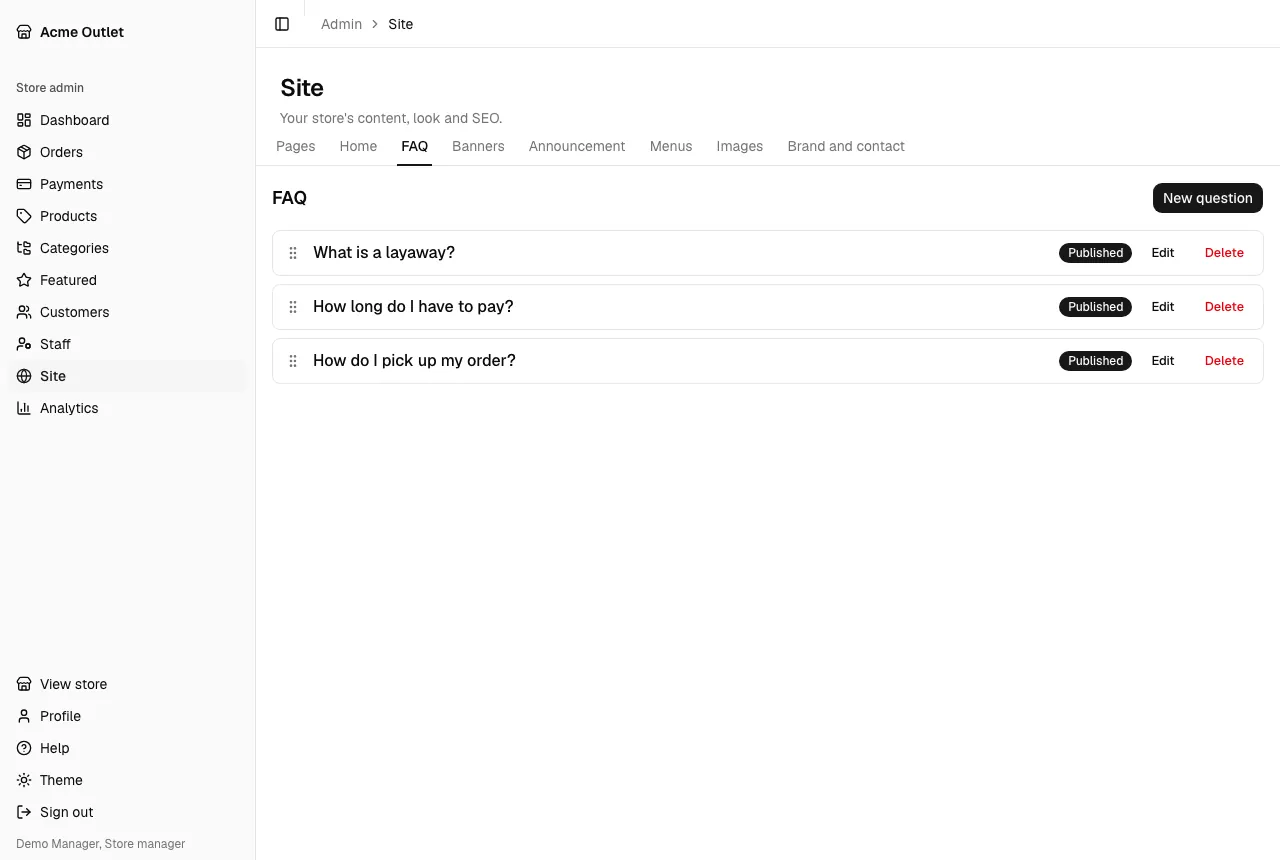Screen dimensions: 1280x860
Task: Click the Customers people icon
Action: coord(24,312)
